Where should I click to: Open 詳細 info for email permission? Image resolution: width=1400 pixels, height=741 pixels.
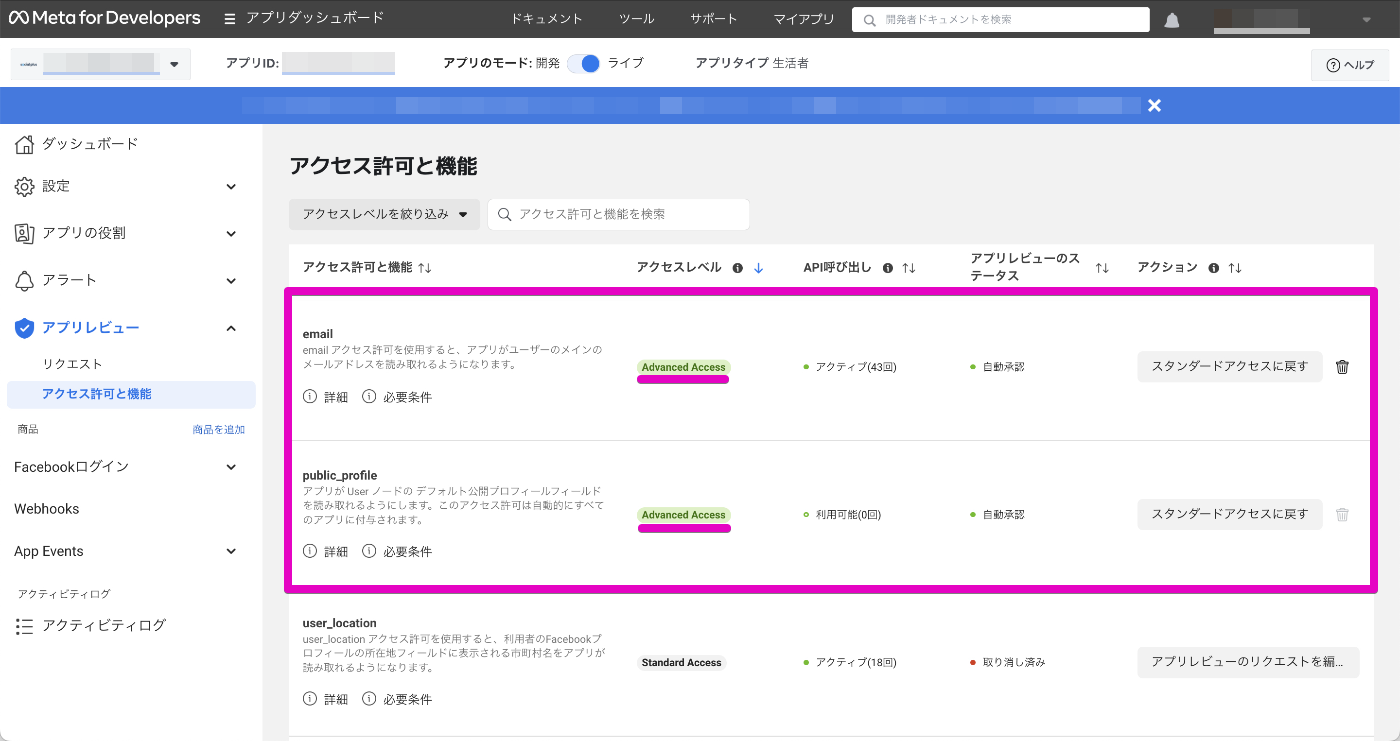pyautogui.click(x=326, y=397)
